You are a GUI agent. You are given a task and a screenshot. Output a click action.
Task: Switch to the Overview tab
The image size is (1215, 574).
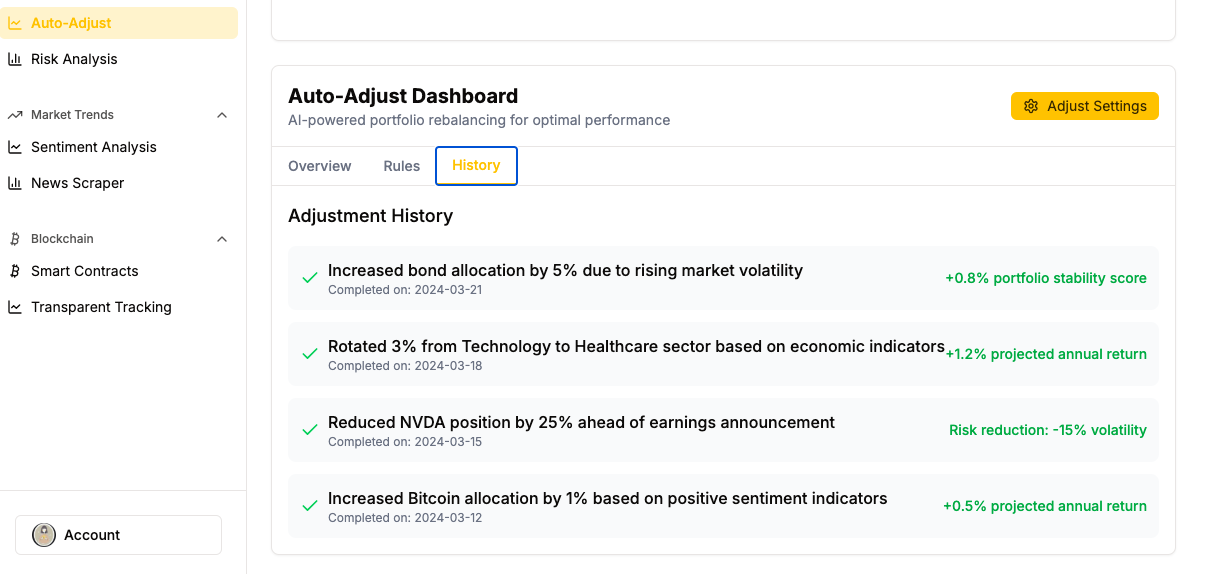click(320, 166)
